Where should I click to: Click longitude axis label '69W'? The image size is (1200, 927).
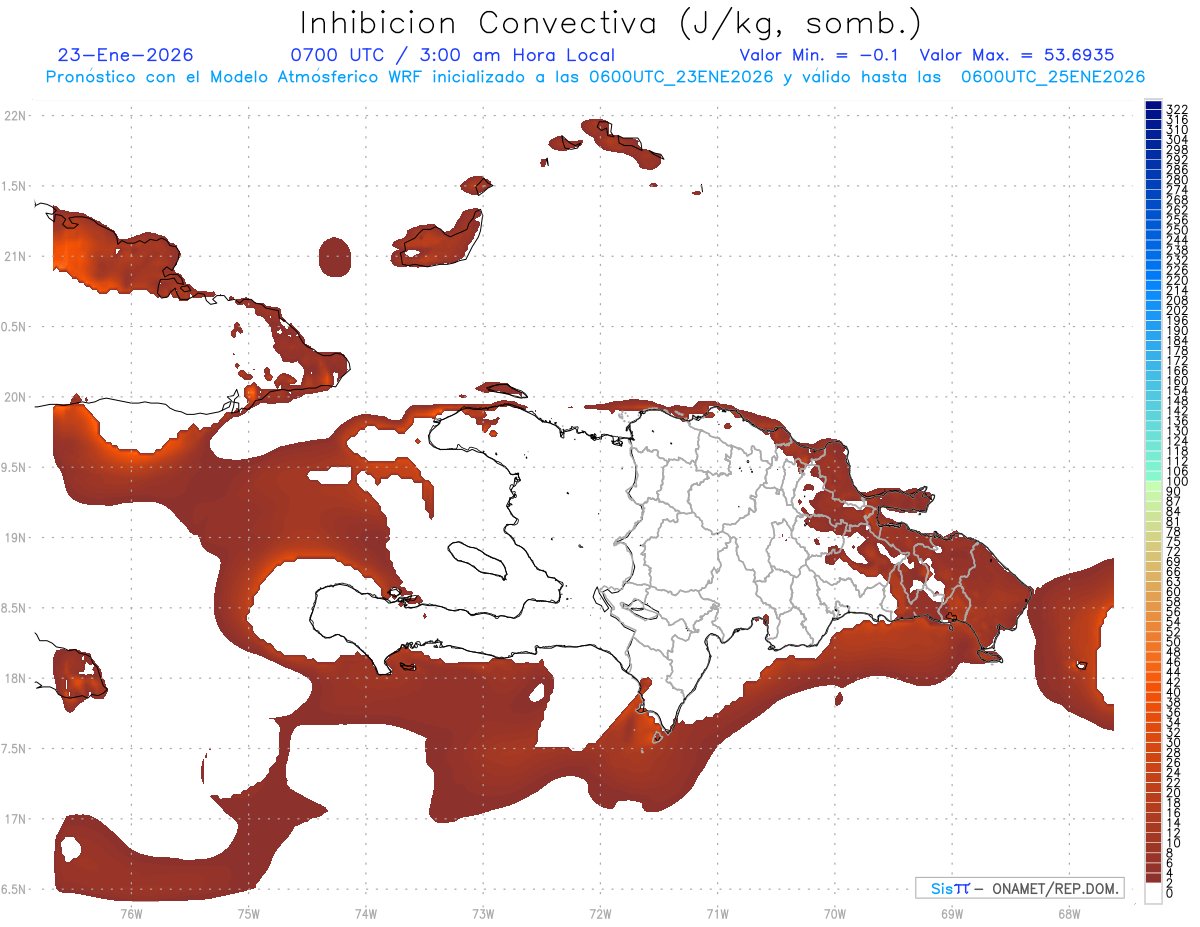pos(951,913)
